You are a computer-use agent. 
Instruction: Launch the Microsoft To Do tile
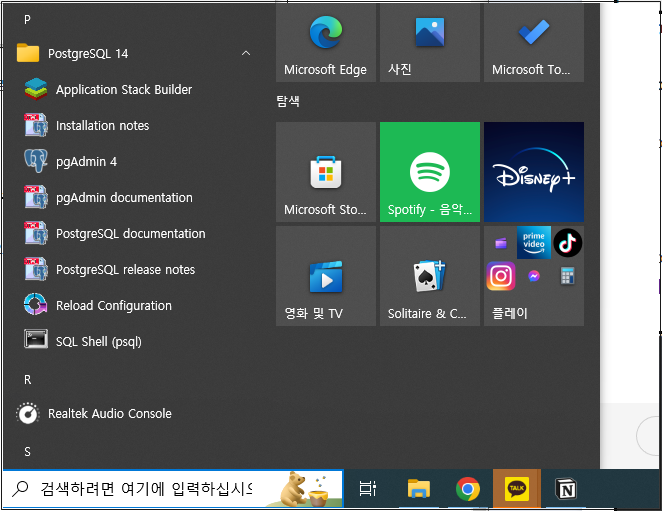pos(534,43)
